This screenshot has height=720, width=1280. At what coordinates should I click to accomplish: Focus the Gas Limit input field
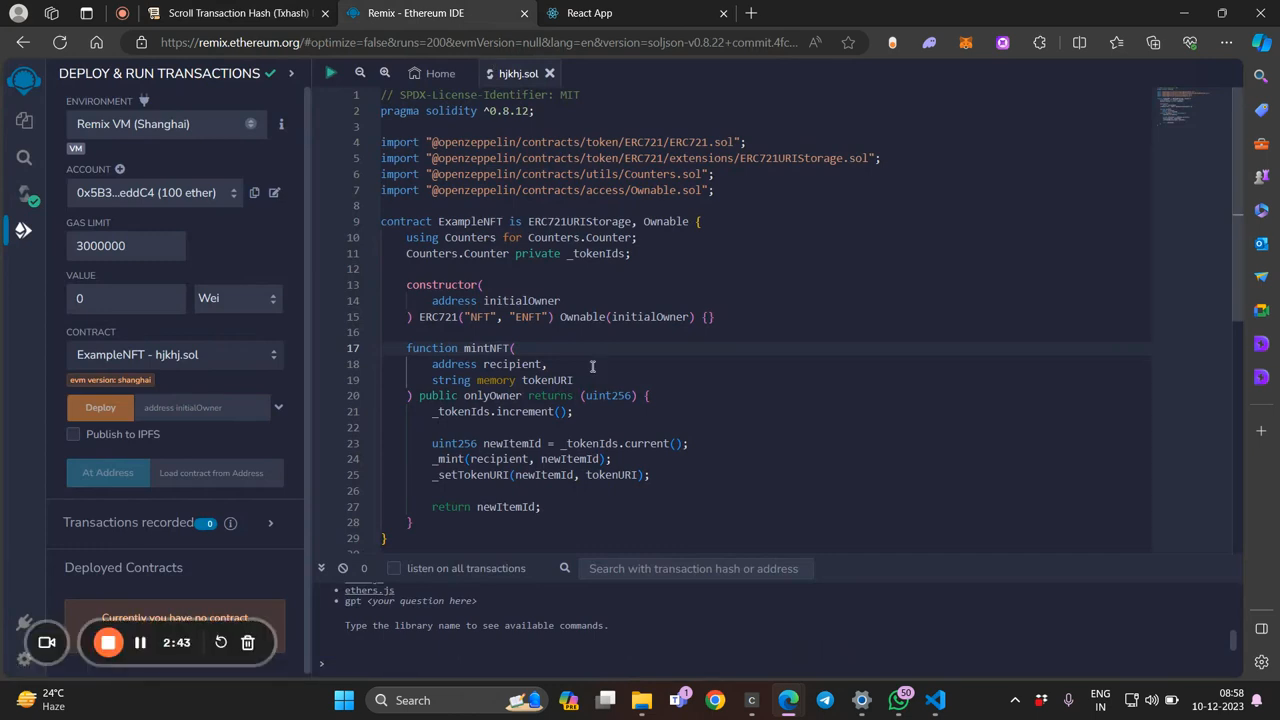coord(126,245)
